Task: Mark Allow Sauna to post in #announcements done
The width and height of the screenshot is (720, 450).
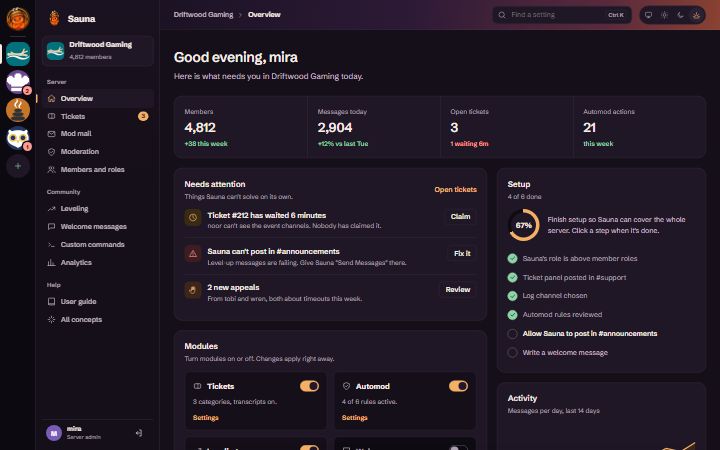Action: click(x=512, y=333)
